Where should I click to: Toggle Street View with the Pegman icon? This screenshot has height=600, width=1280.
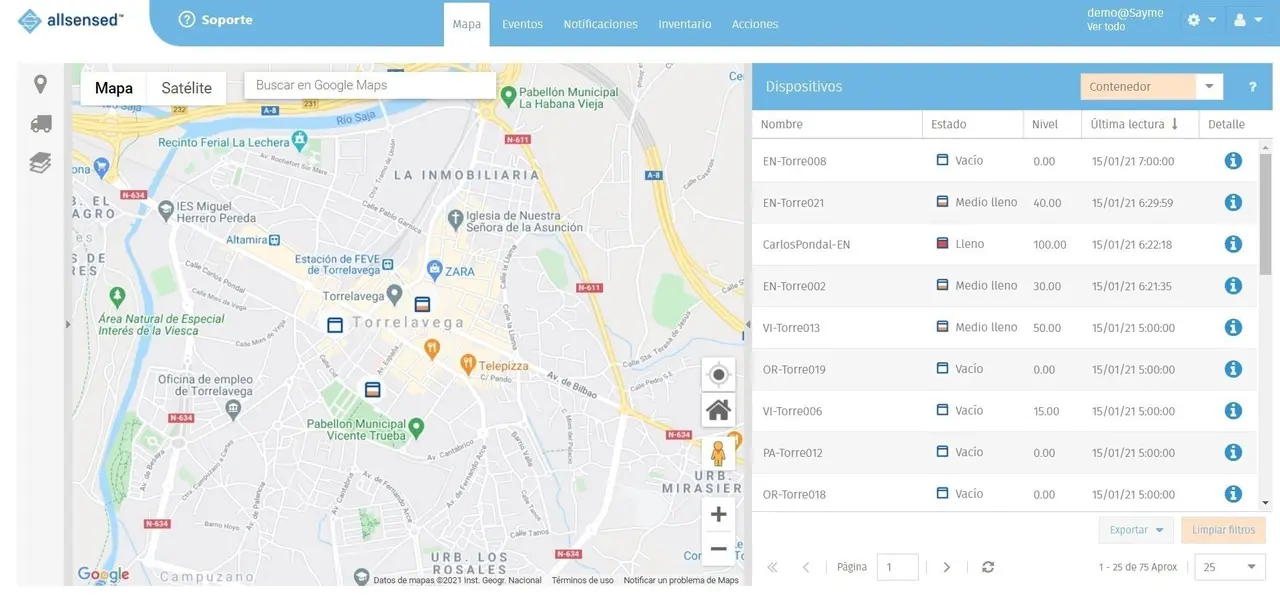coord(718,451)
